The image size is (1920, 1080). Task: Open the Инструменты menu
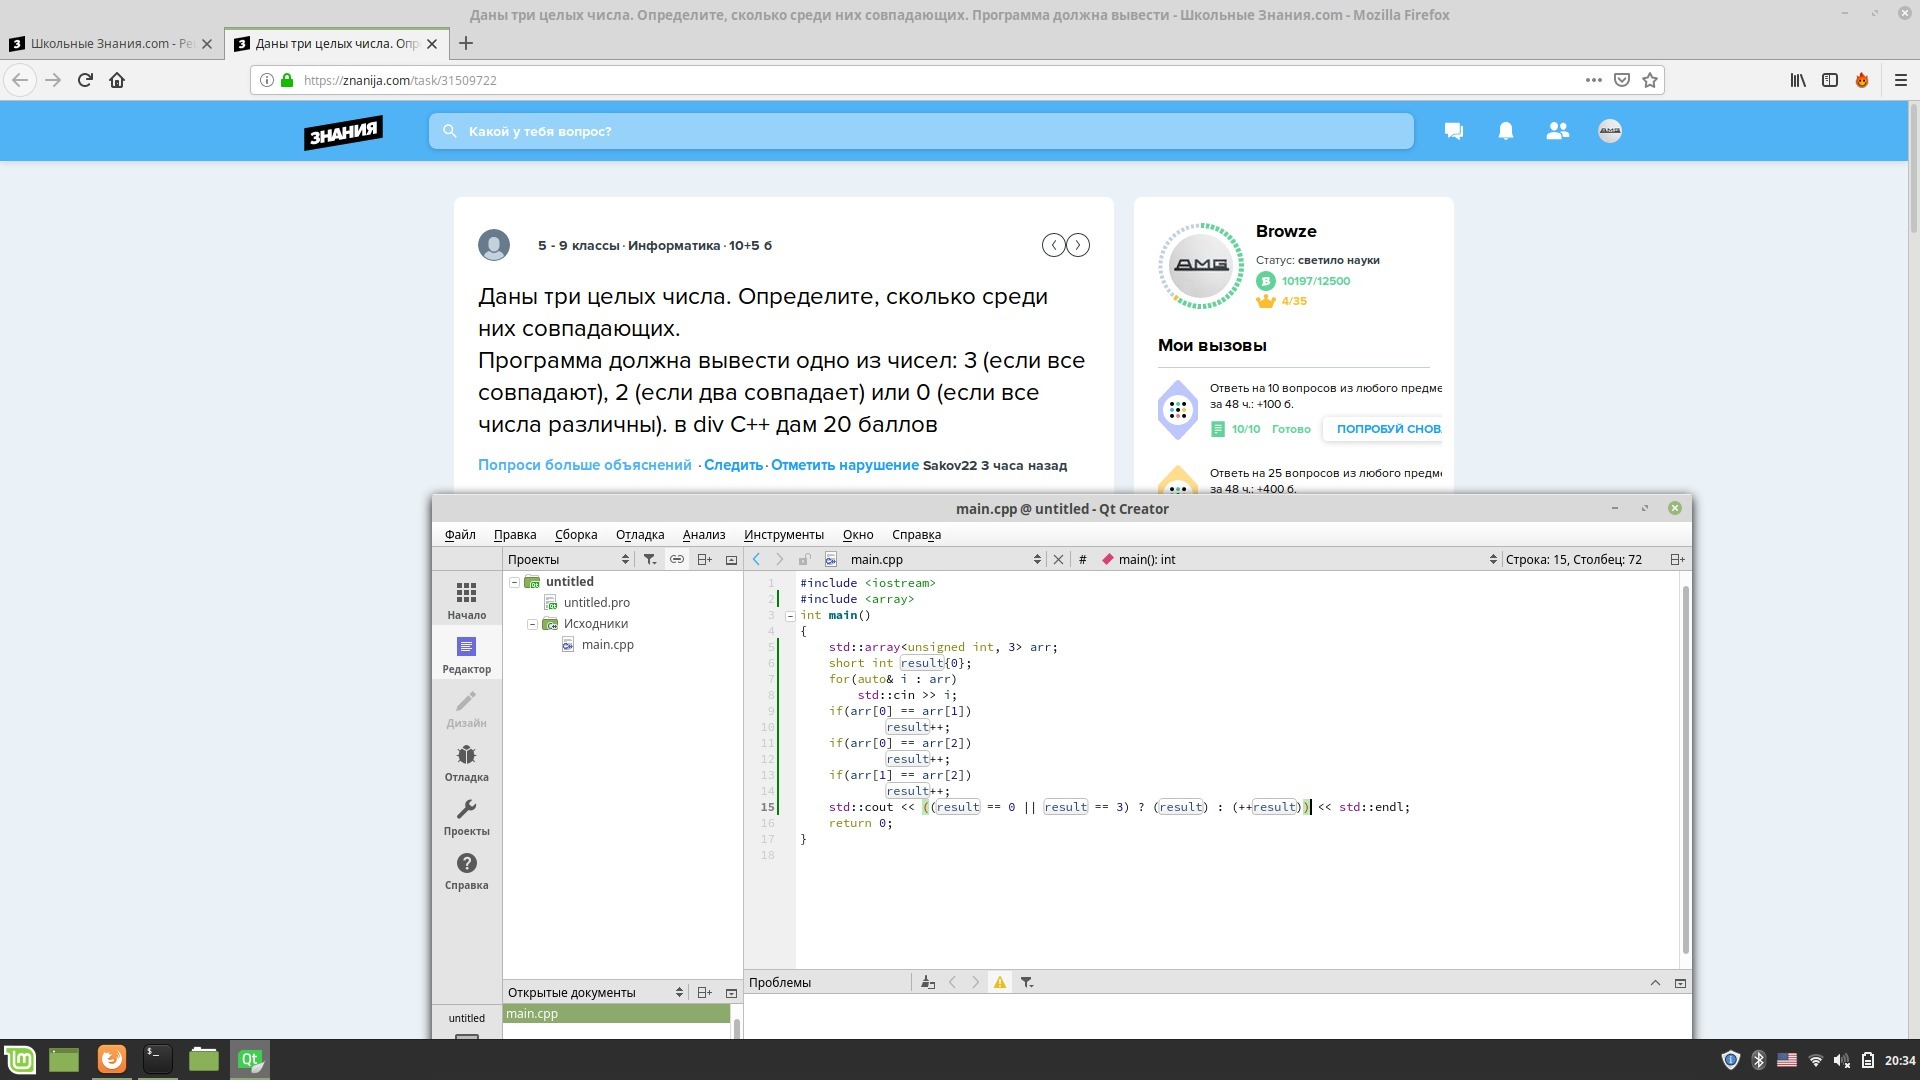pyautogui.click(x=784, y=535)
